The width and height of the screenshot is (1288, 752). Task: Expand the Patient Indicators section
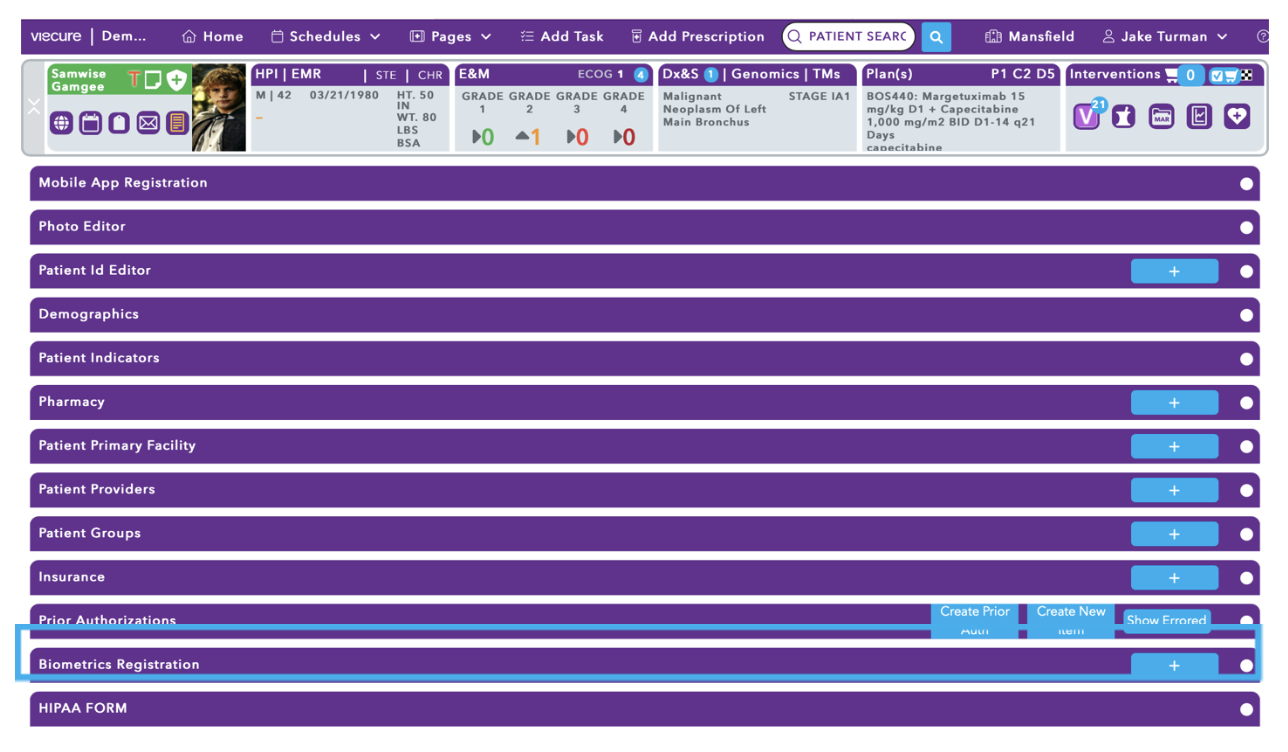(x=644, y=358)
